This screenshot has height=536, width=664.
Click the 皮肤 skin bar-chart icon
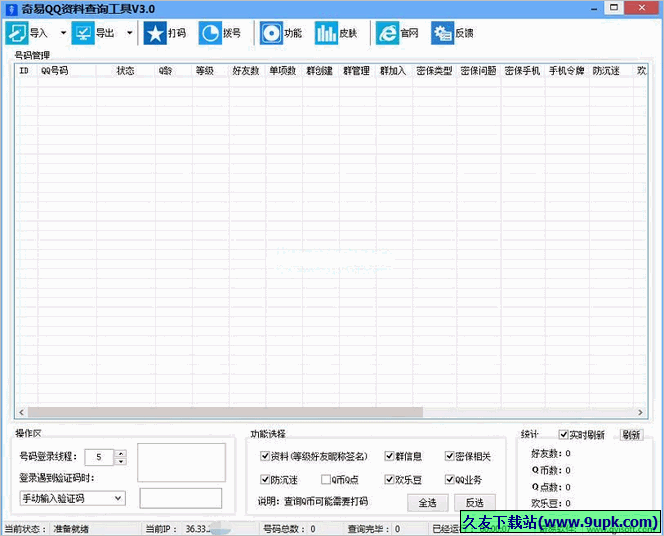[x=326, y=33]
